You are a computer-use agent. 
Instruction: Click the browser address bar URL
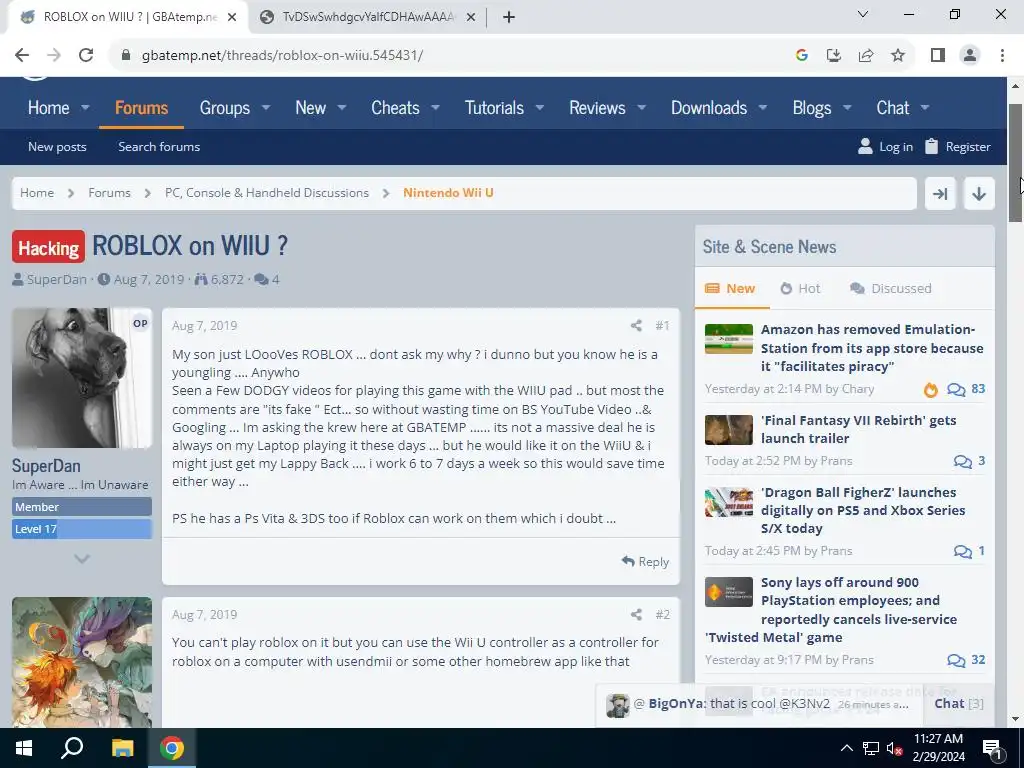click(282, 55)
